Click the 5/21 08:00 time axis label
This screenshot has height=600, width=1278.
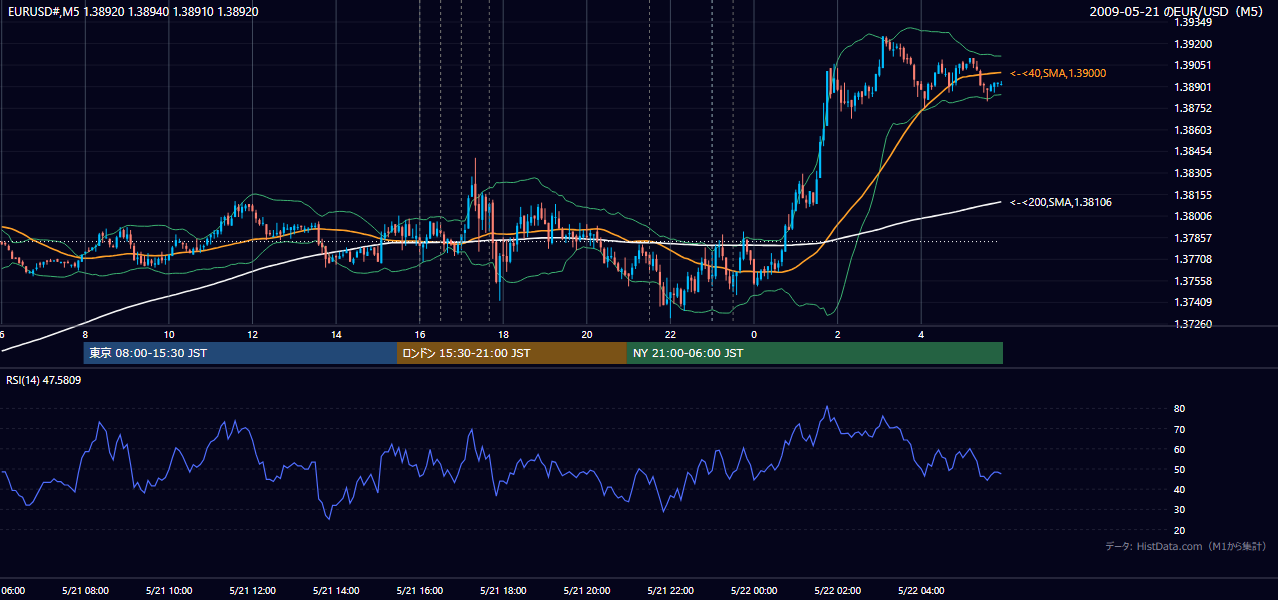(x=85, y=590)
